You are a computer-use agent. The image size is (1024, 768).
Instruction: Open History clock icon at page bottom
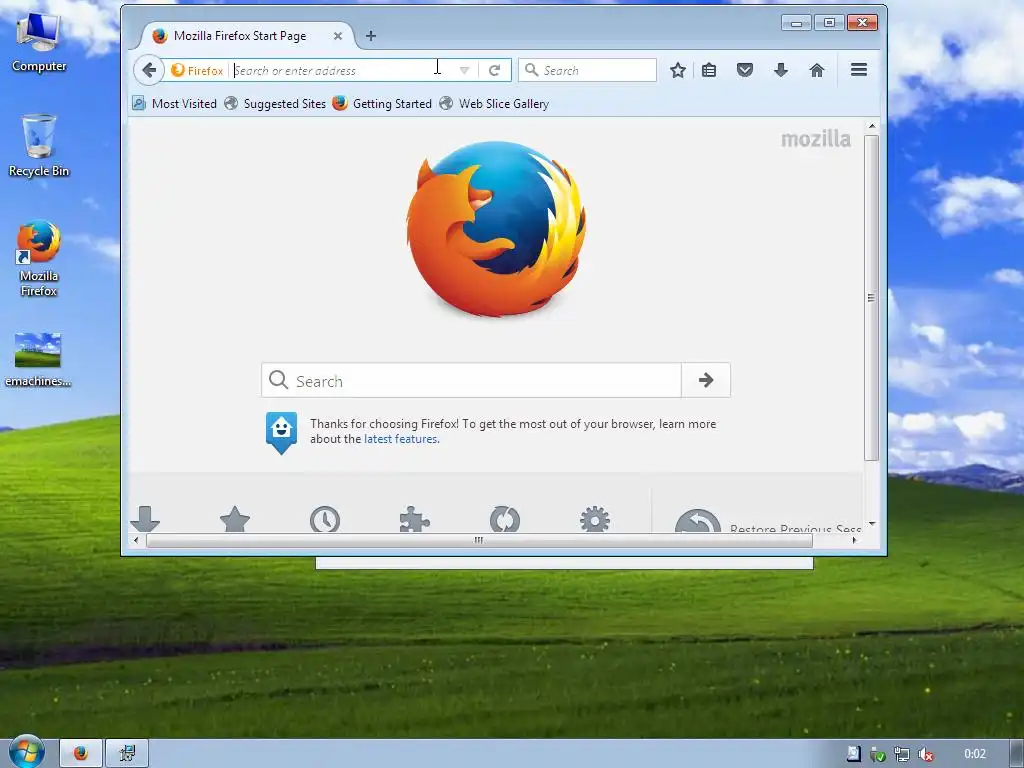(x=325, y=519)
